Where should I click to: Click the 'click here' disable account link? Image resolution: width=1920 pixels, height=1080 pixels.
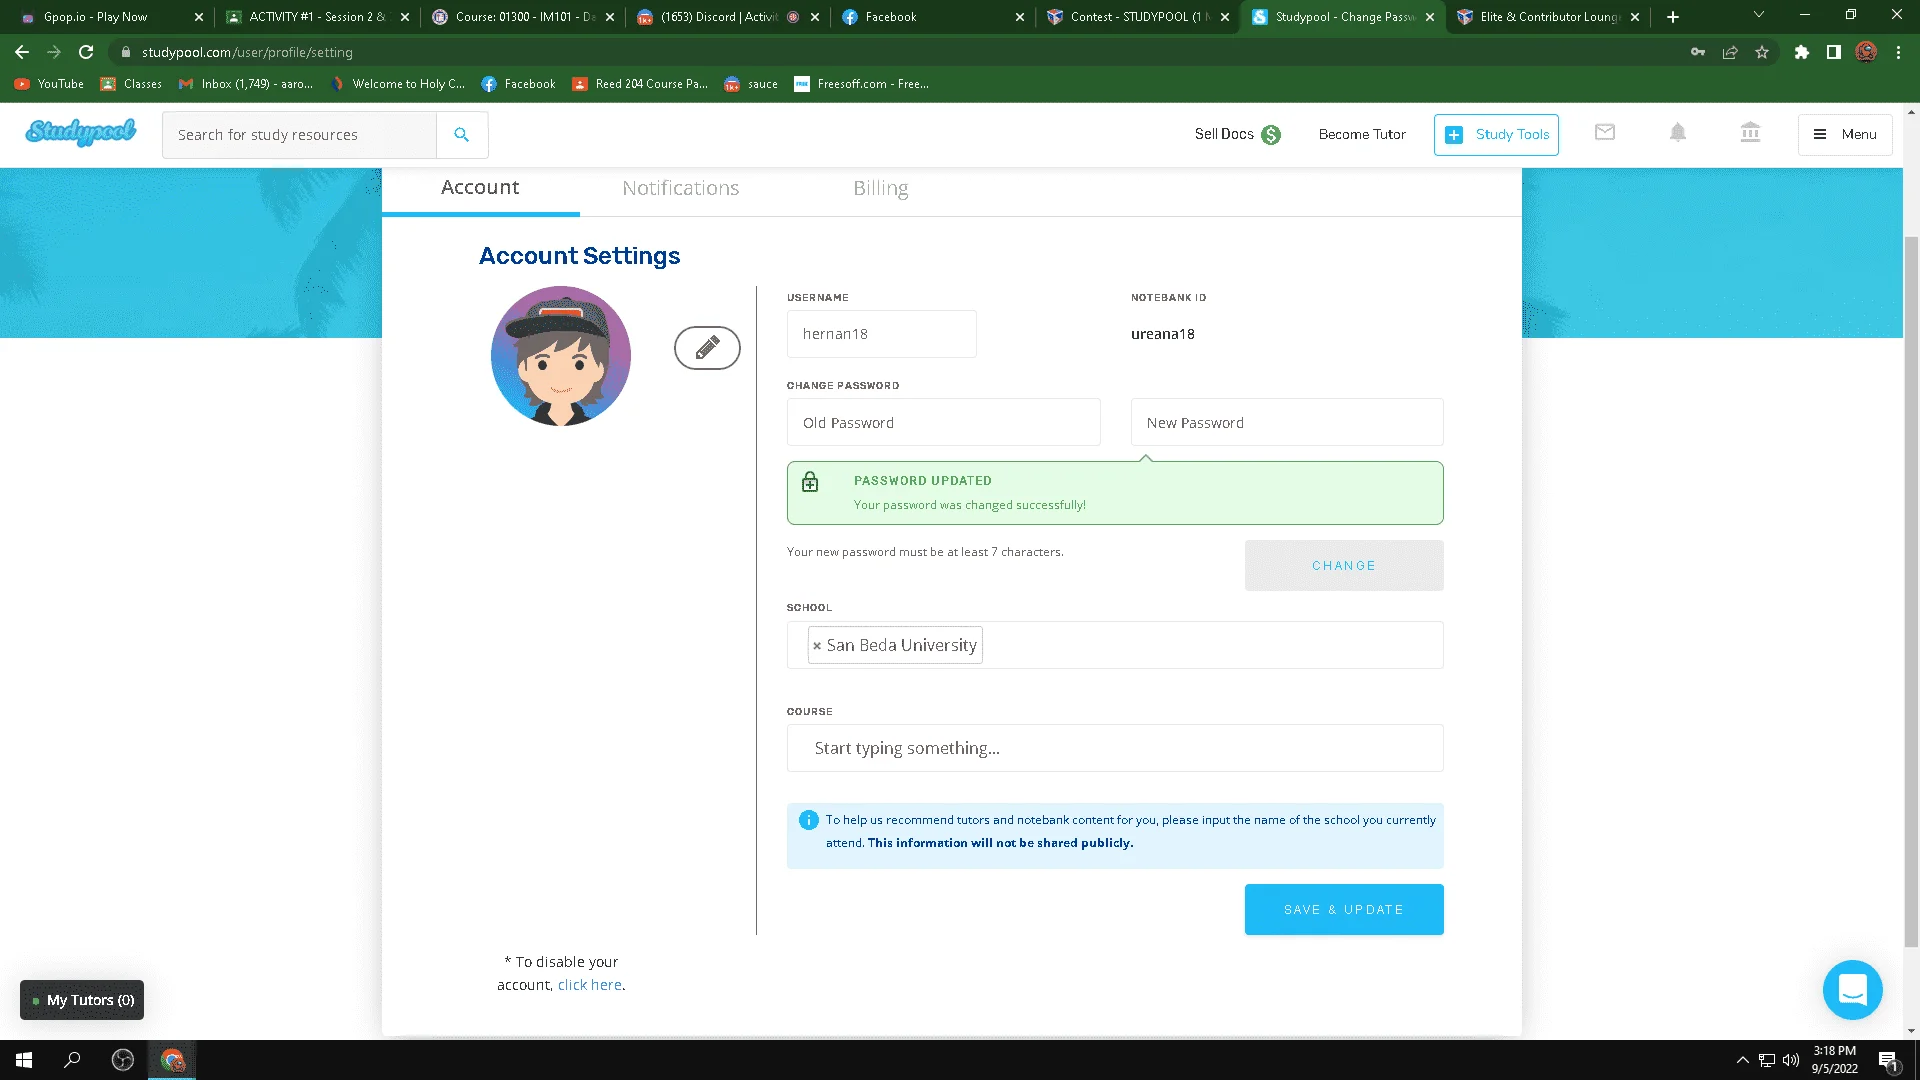coord(590,985)
